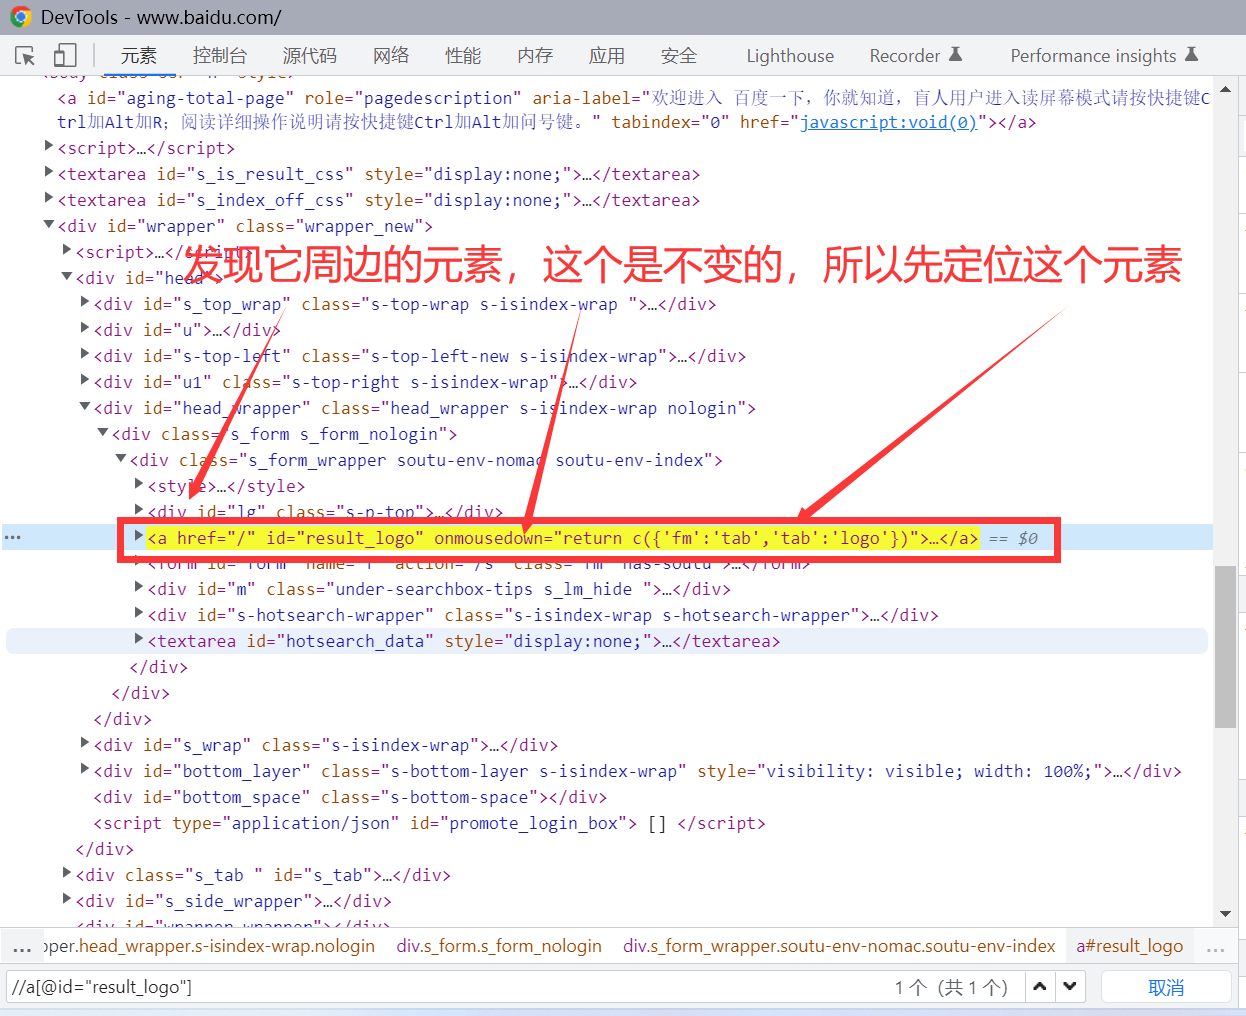Screen dimensions: 1246x1016
Task: Click the scrollbar down arrow
Action: click(1226, 914)
